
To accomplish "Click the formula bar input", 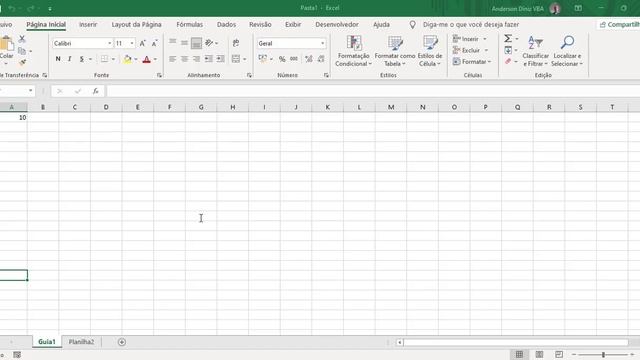I will pos(373,91).
